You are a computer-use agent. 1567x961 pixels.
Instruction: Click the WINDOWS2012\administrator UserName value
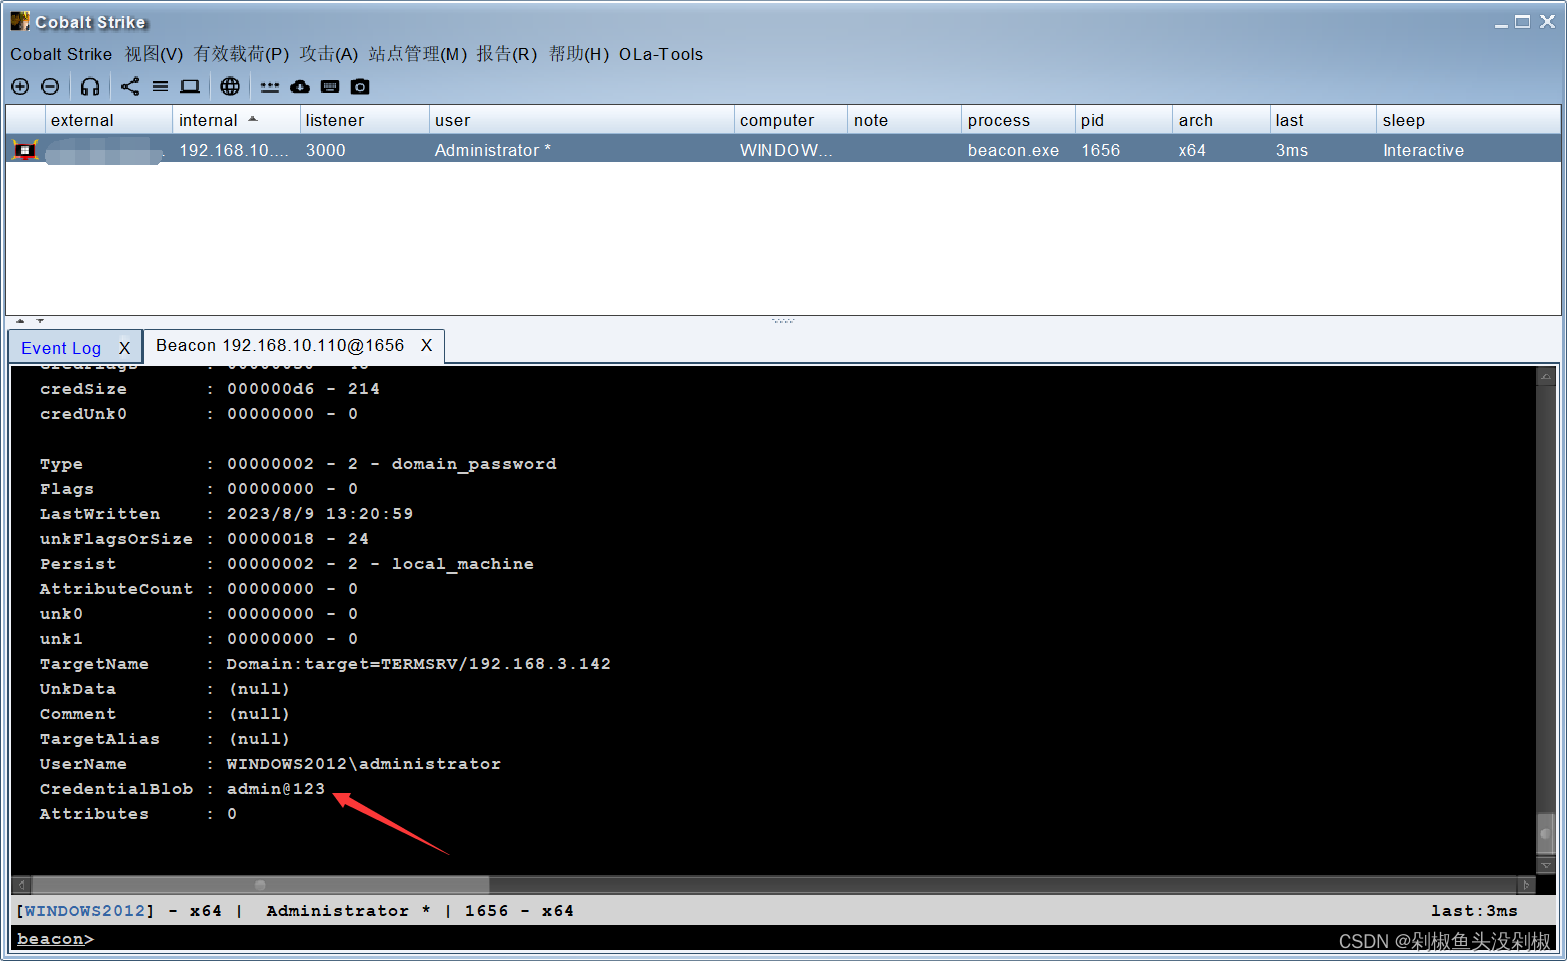coord(364,764)
